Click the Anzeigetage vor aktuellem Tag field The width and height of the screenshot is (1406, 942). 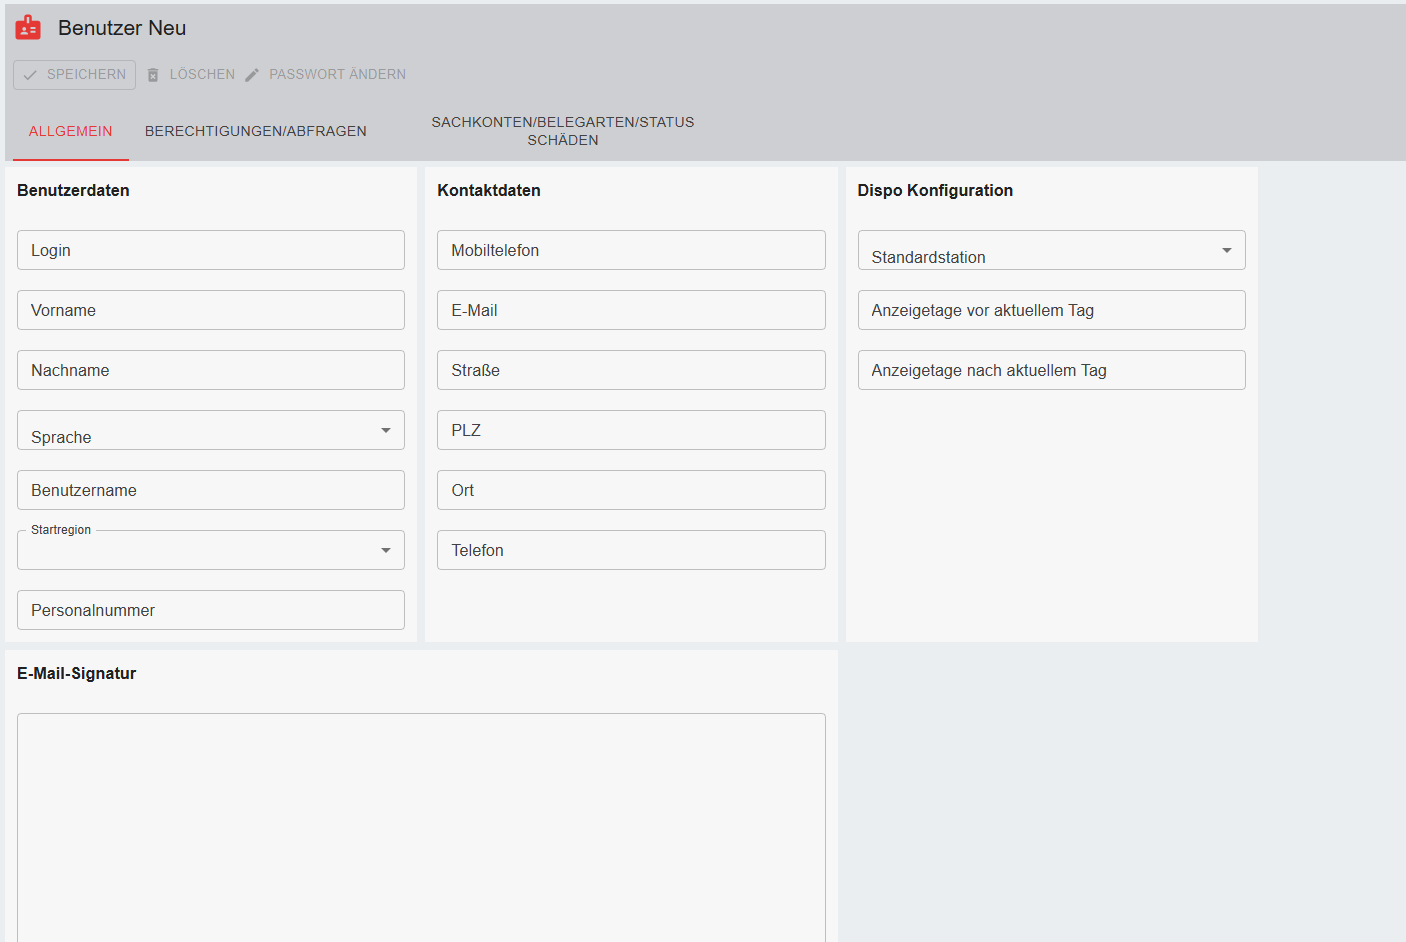tap(1050, 310)
